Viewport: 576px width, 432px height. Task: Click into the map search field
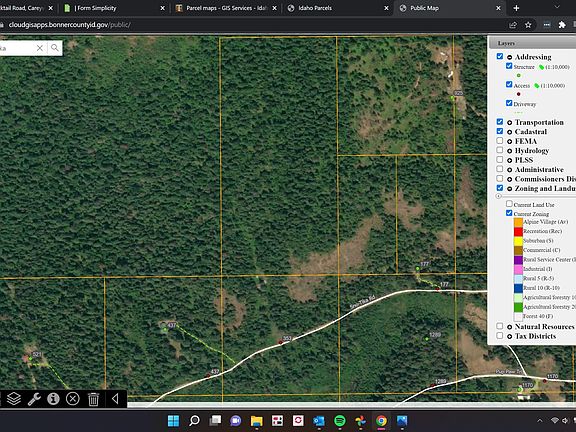[x=17, y=48]
